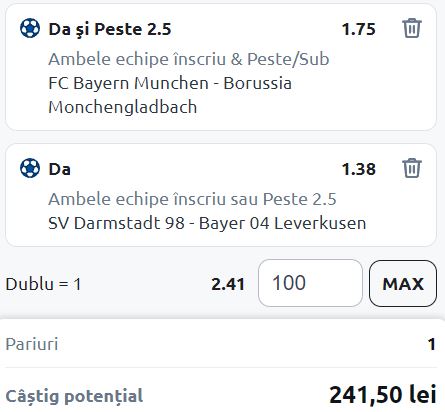Open SV Darmstadt 98 - Bayer 04 Leverkusen match
Image resolution: width=445 pixels, height=412 pixels.
click(207, 223)
